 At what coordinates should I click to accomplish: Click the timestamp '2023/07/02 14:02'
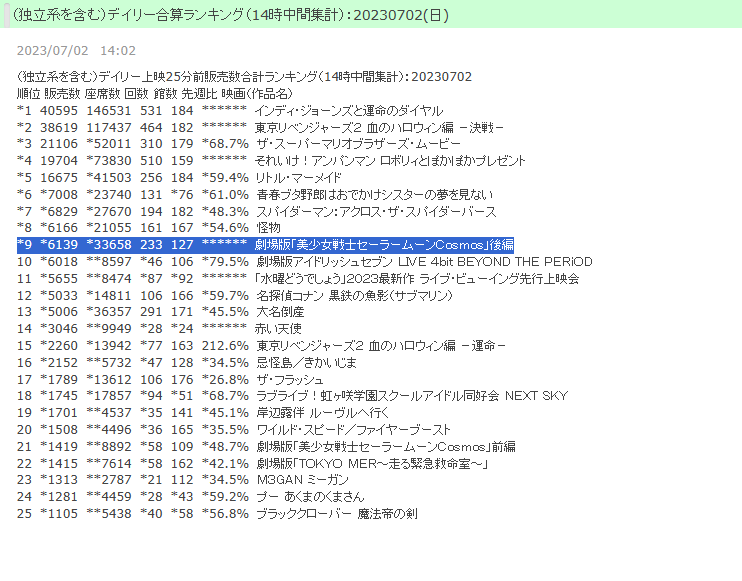(x=76, y=51)
